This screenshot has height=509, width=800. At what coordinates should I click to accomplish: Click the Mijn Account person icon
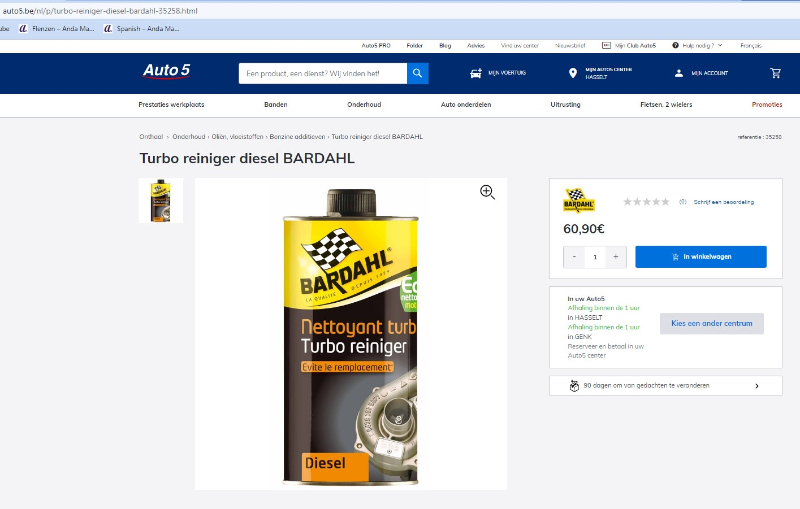tap(679, 73)
